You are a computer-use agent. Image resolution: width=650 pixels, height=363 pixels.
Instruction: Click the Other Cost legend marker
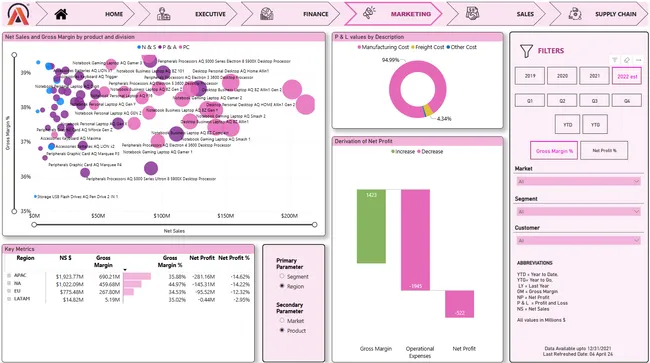pos(448,47)
